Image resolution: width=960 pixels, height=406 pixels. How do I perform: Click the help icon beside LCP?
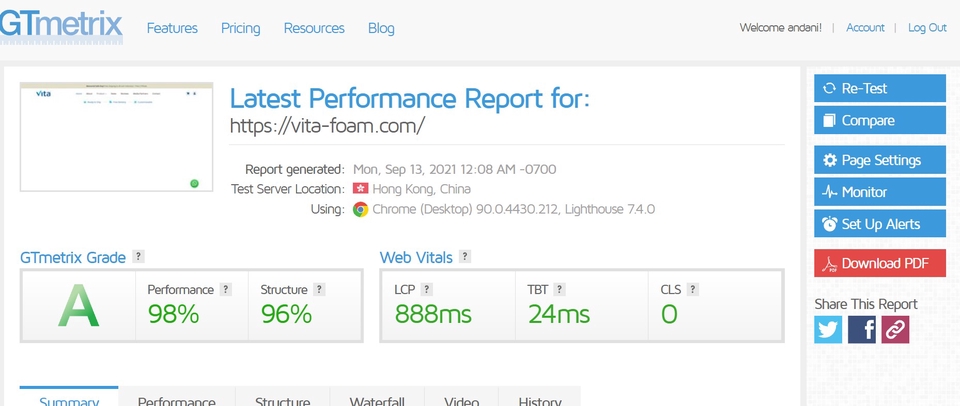pyautogui.click(x=427, y=290)
